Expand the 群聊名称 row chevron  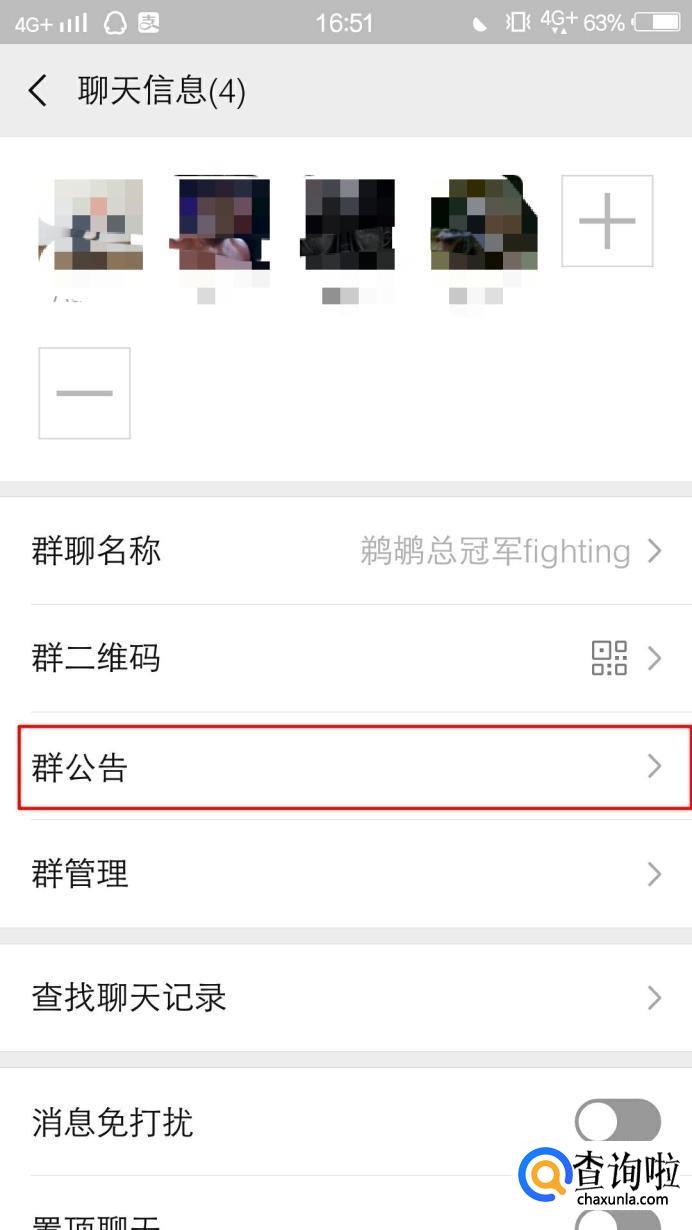tap(655, 551)
